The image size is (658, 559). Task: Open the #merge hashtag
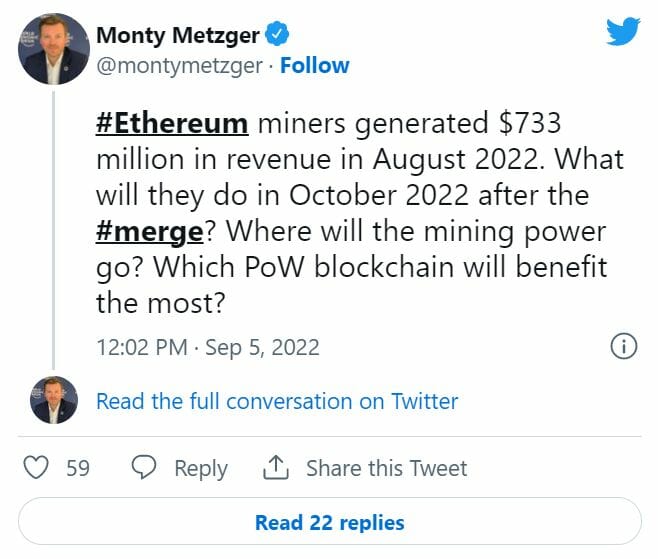point(151,230)
